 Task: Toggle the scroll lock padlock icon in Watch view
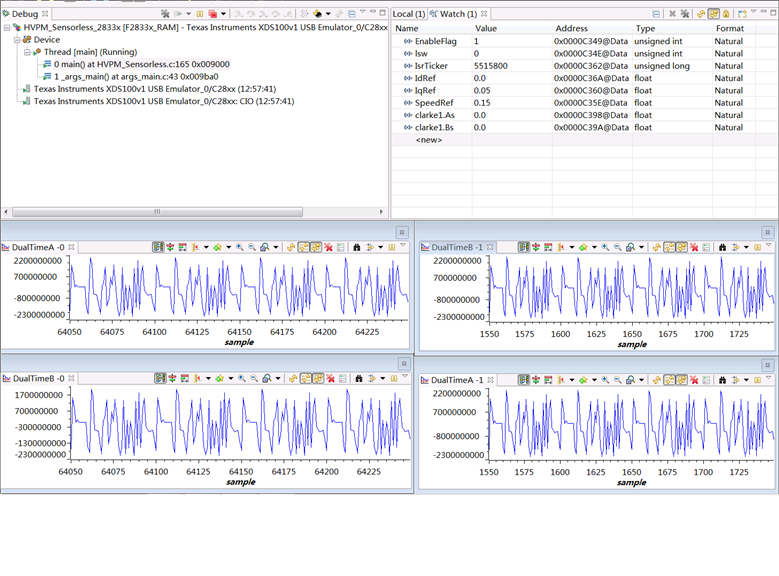726,14
